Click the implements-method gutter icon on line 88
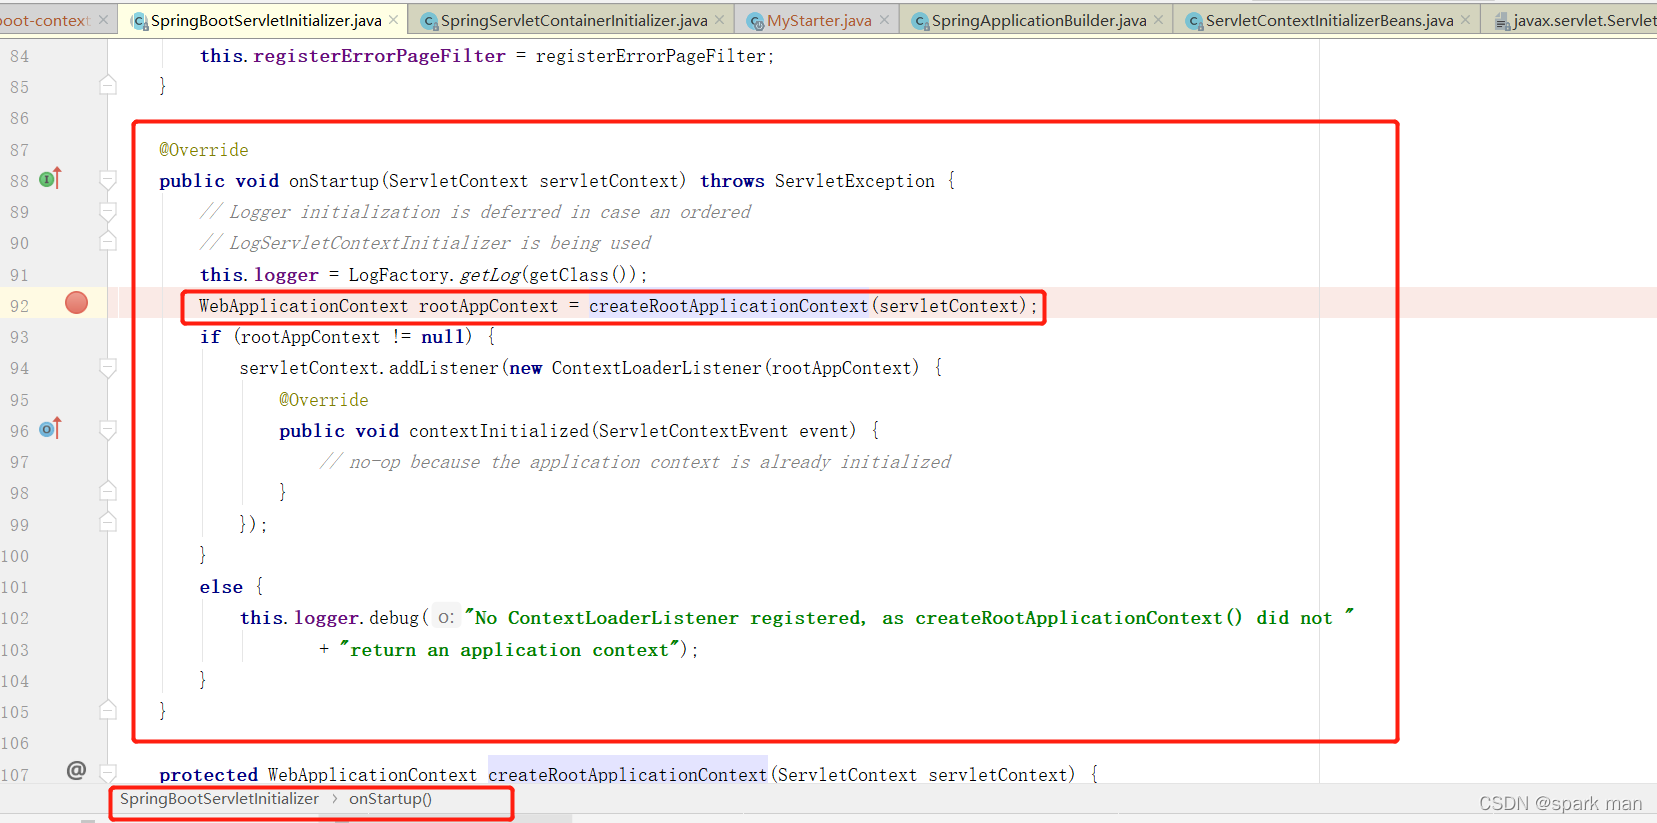Screen dimensions: 1657x823 pyautogui.click(x=50, y=179)
